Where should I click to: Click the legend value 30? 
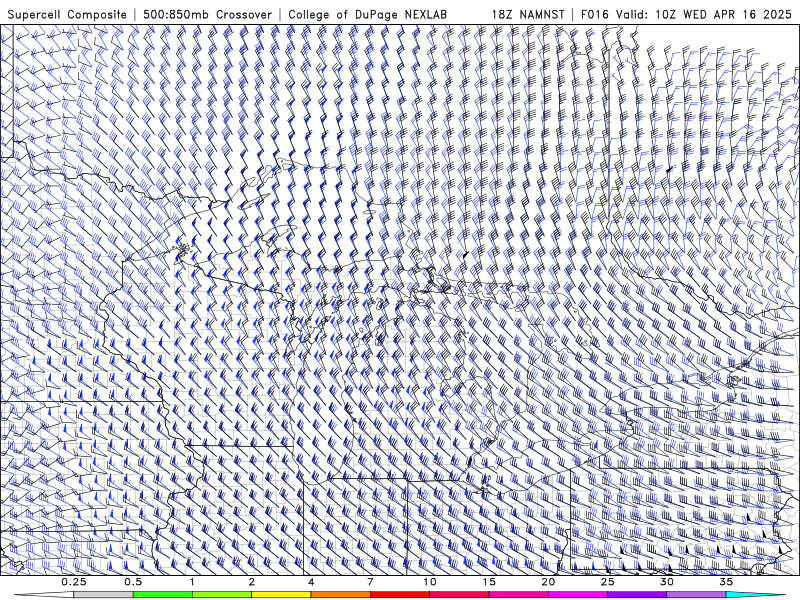tap(667, 582)
